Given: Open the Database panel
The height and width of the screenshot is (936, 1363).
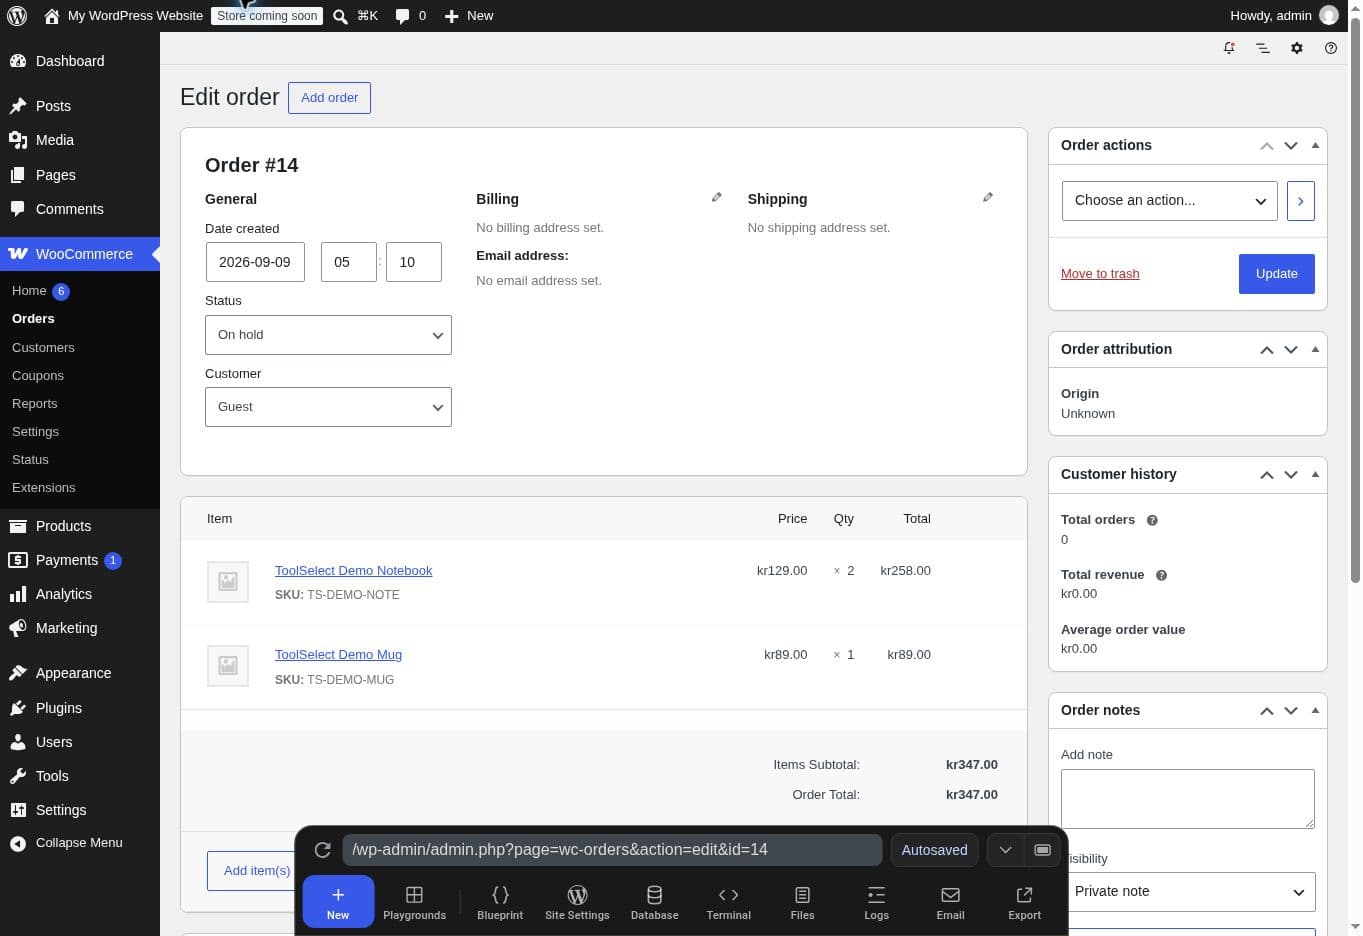Looking at the screenshot, I should coord(654,902).
